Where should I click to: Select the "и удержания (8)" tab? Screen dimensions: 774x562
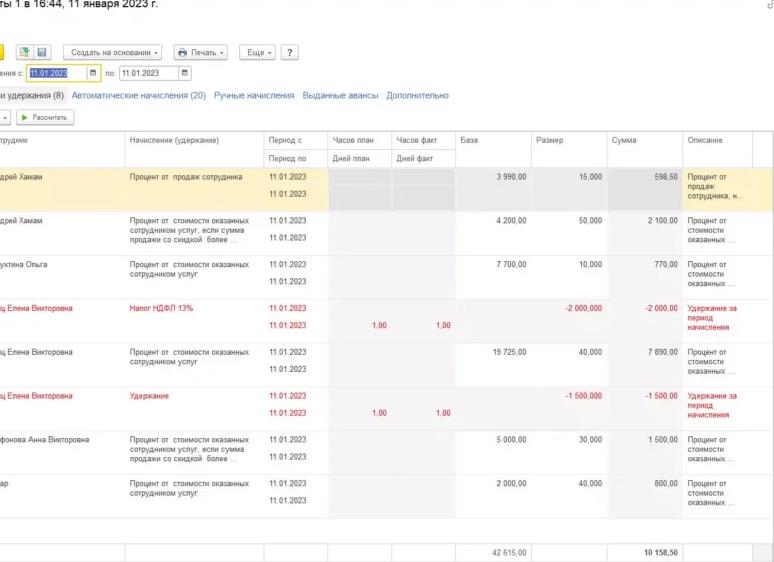(32, 95)
